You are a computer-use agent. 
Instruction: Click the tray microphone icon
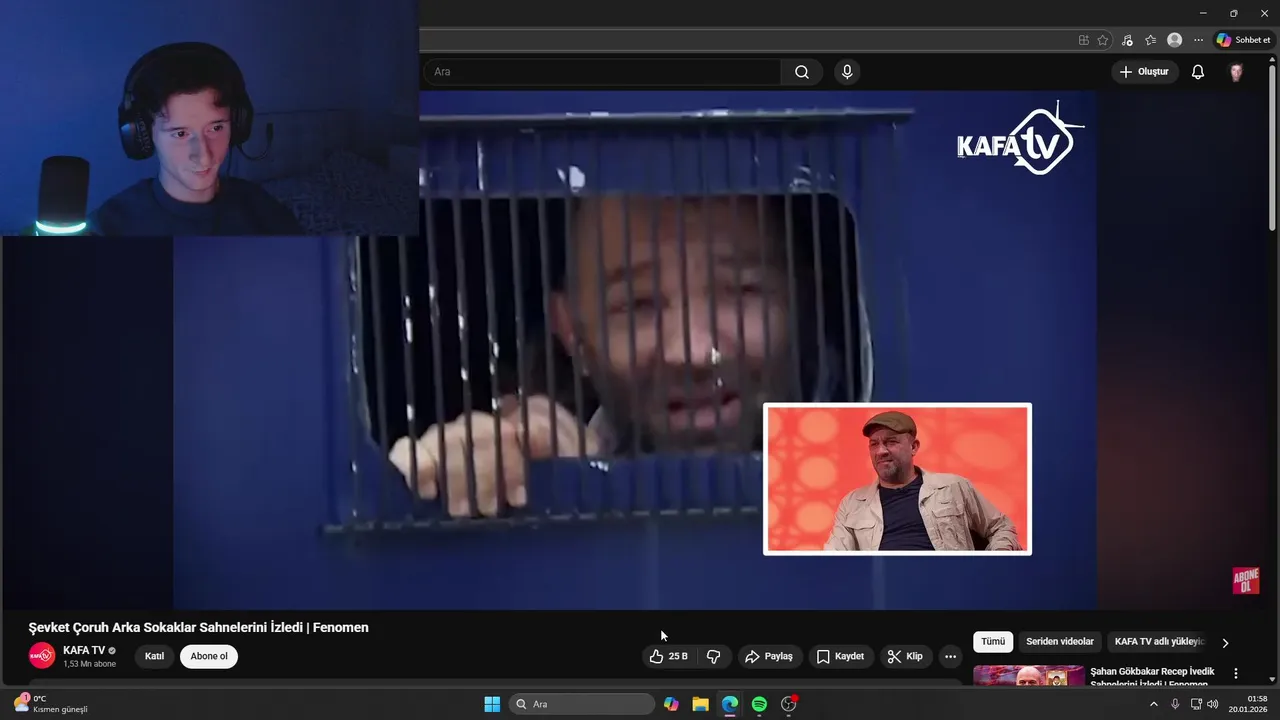[1175, 704]
